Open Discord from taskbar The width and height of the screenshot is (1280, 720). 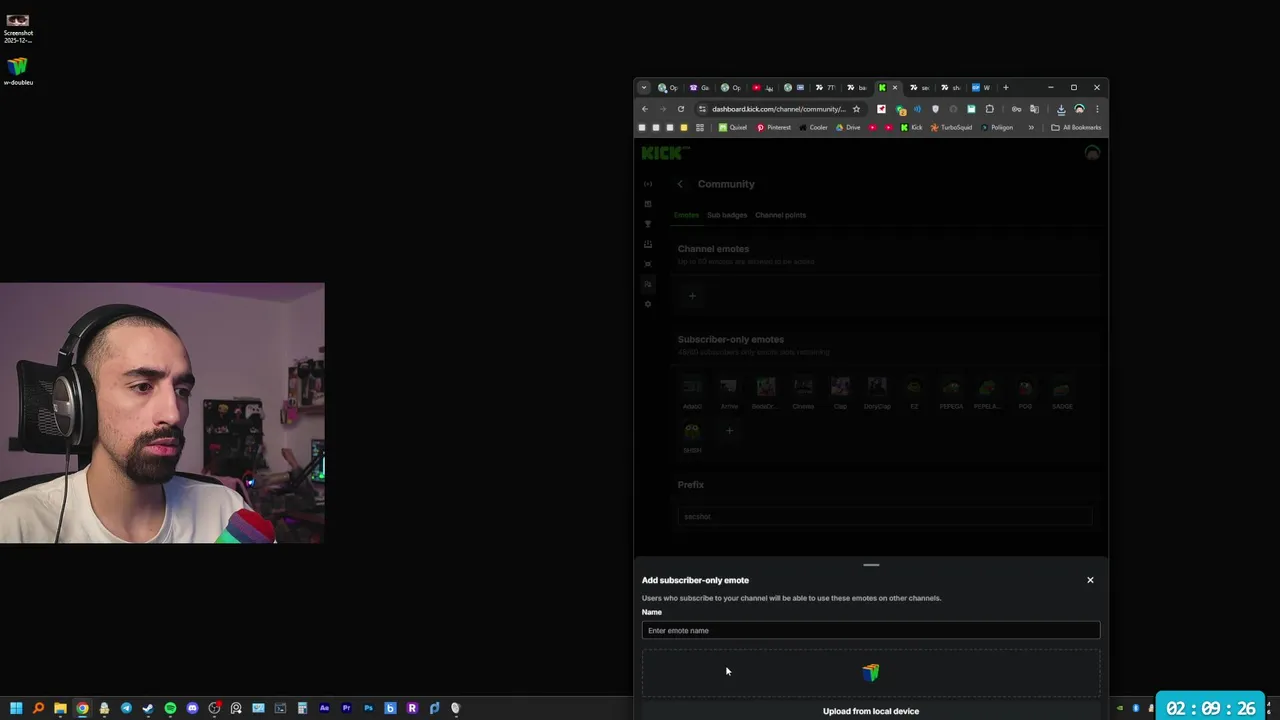(192, 708)
